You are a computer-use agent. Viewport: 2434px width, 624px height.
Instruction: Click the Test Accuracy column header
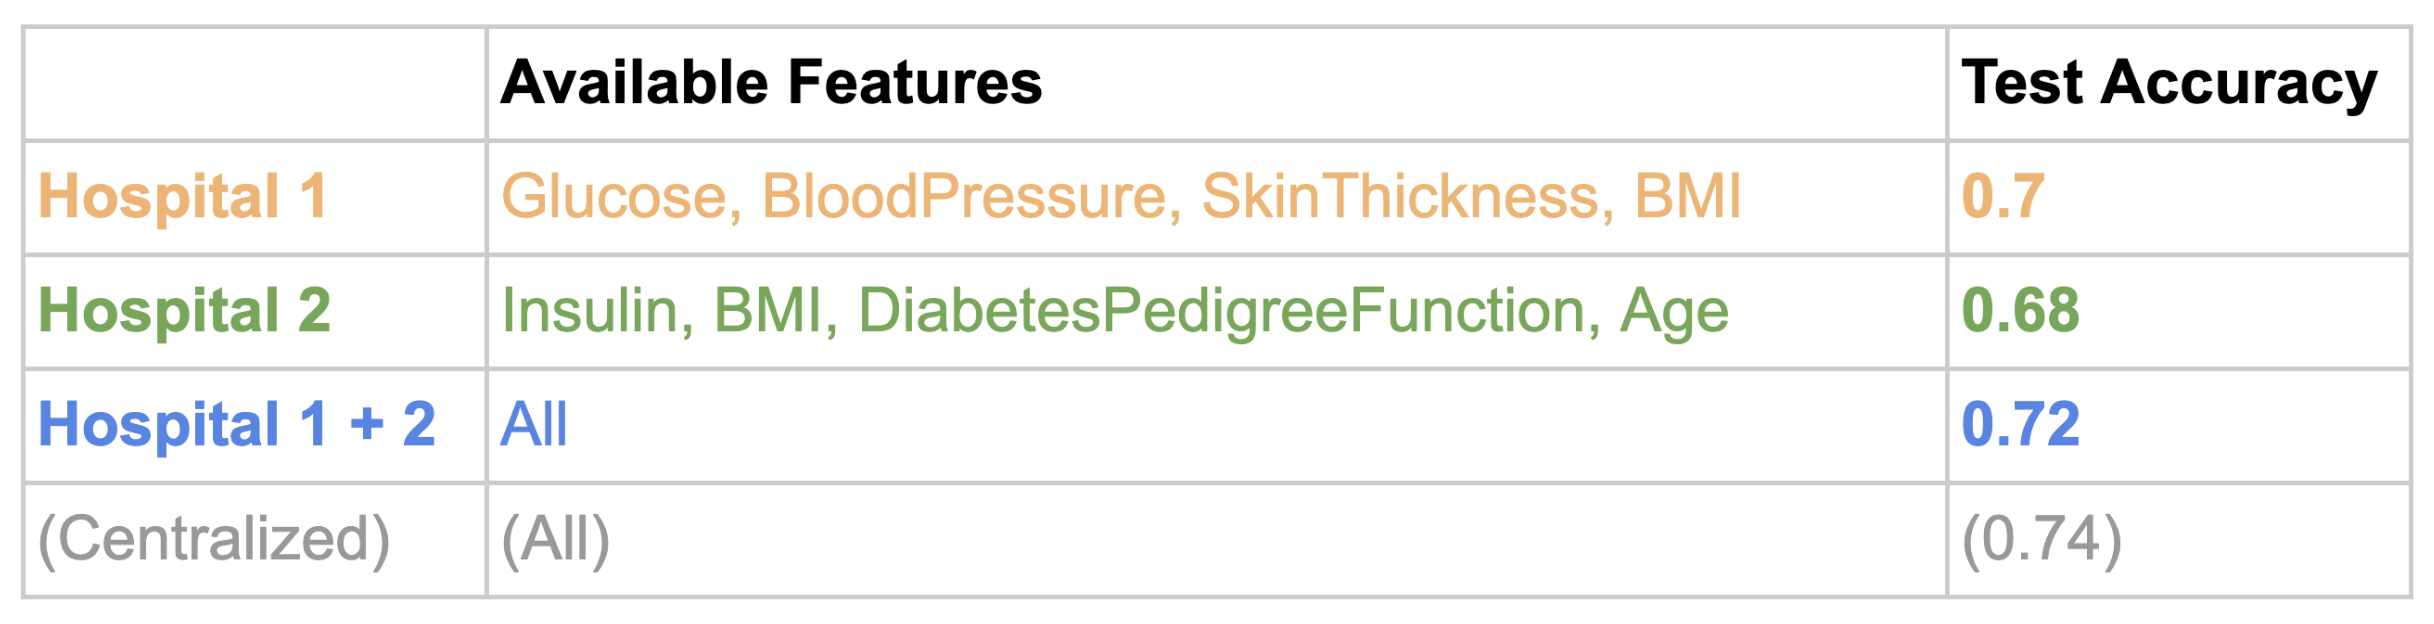[x=2169, y=83]
